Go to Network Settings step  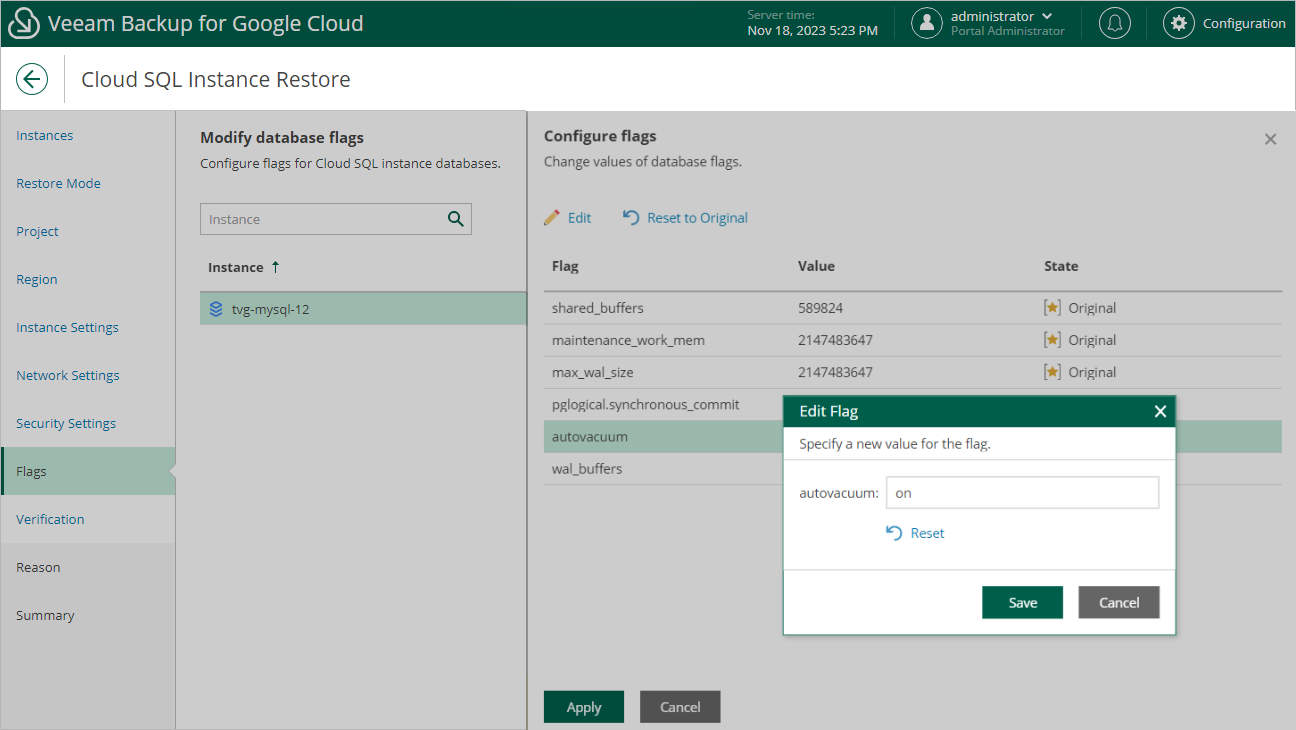pos(67,375)
